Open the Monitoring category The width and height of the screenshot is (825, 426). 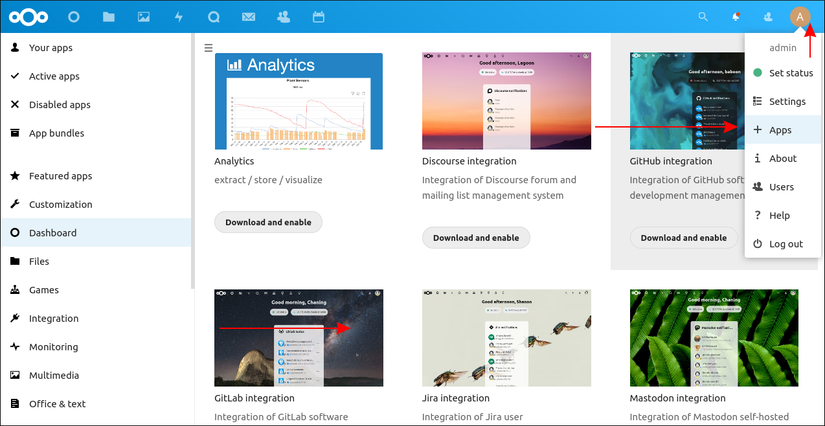(96, 347)
